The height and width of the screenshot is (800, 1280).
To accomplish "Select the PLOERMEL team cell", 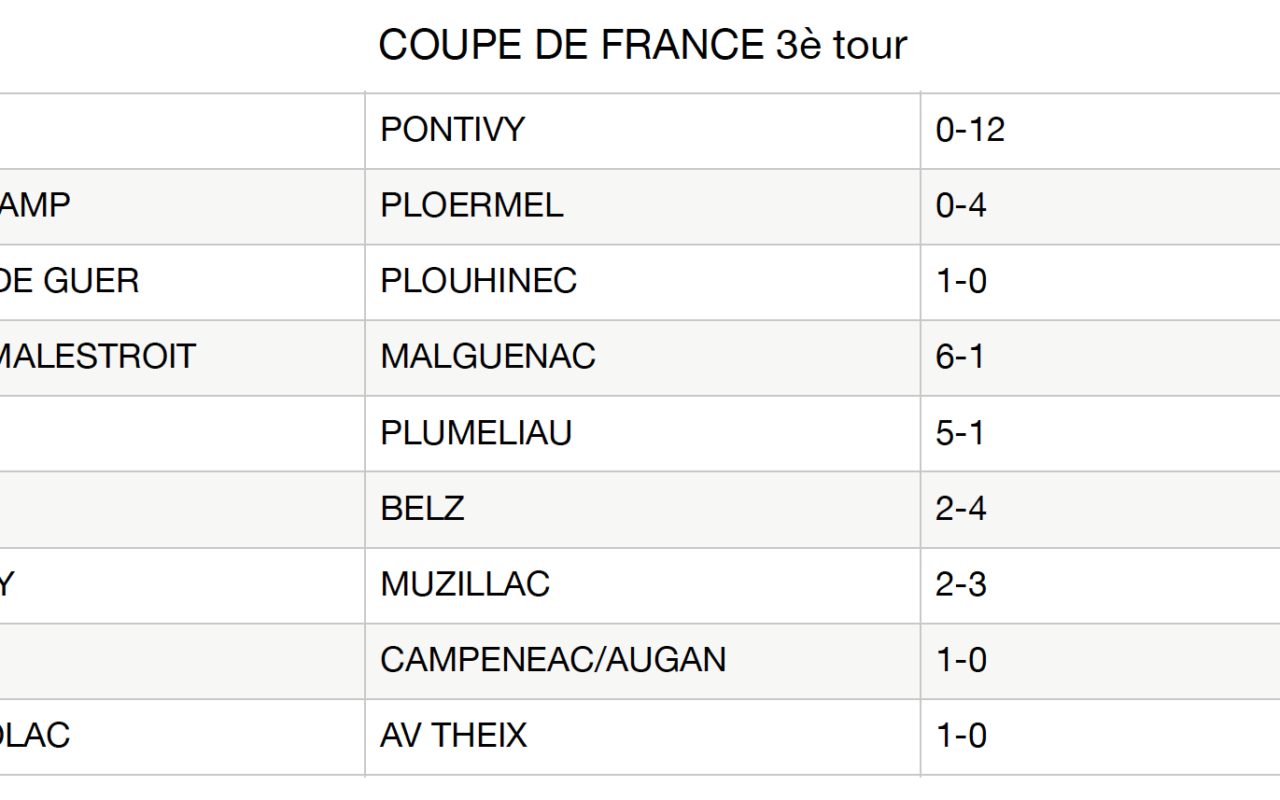I will tap(471, 206).
